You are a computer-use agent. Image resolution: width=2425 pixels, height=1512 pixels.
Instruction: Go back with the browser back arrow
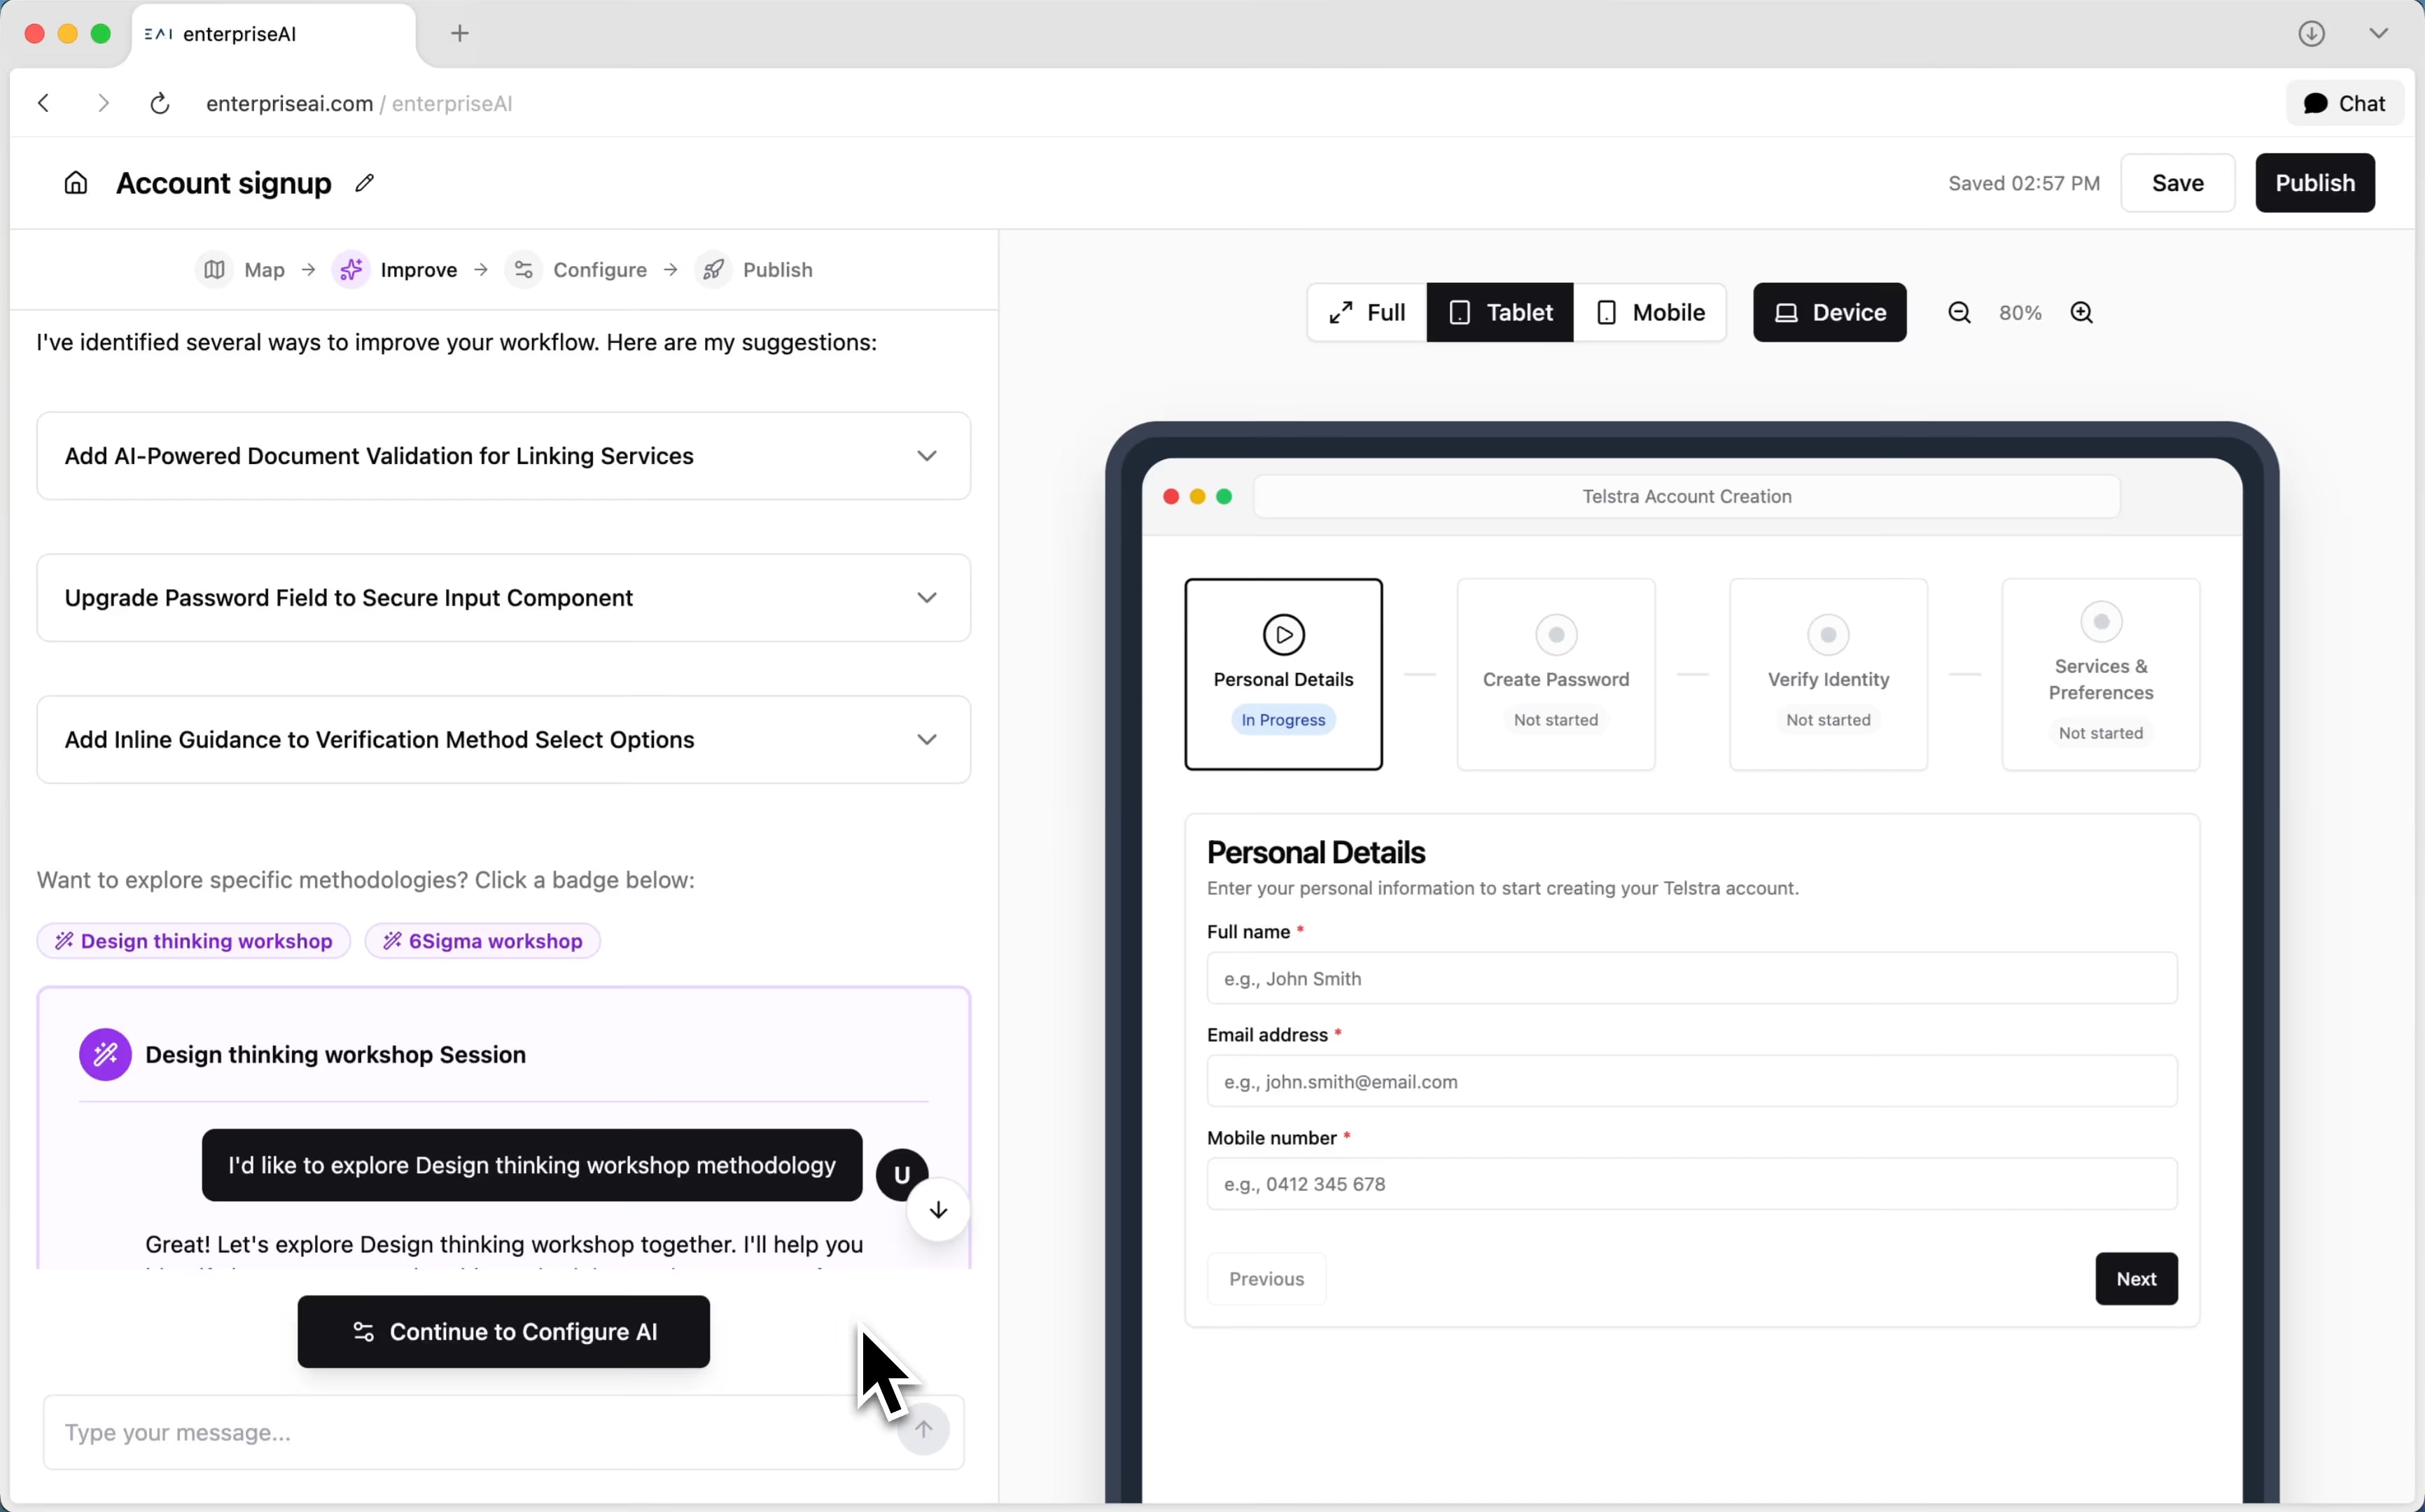coord(44,103)
